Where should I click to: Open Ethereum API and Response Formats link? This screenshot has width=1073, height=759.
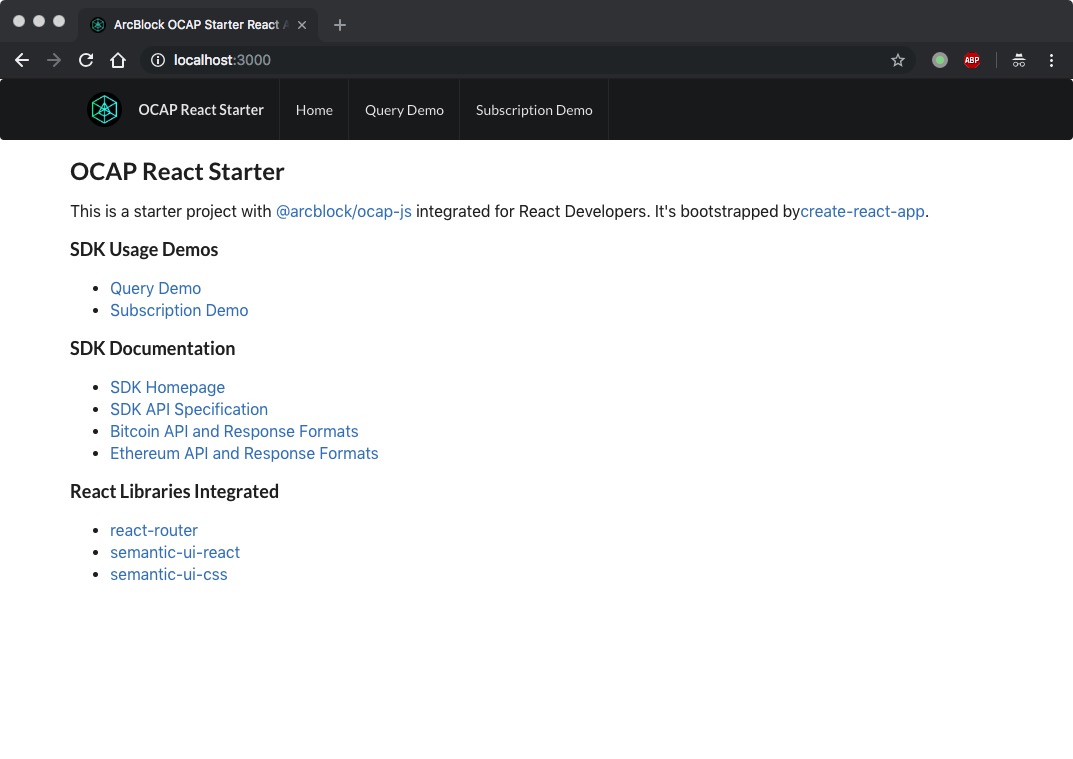(x=244, y=453)
